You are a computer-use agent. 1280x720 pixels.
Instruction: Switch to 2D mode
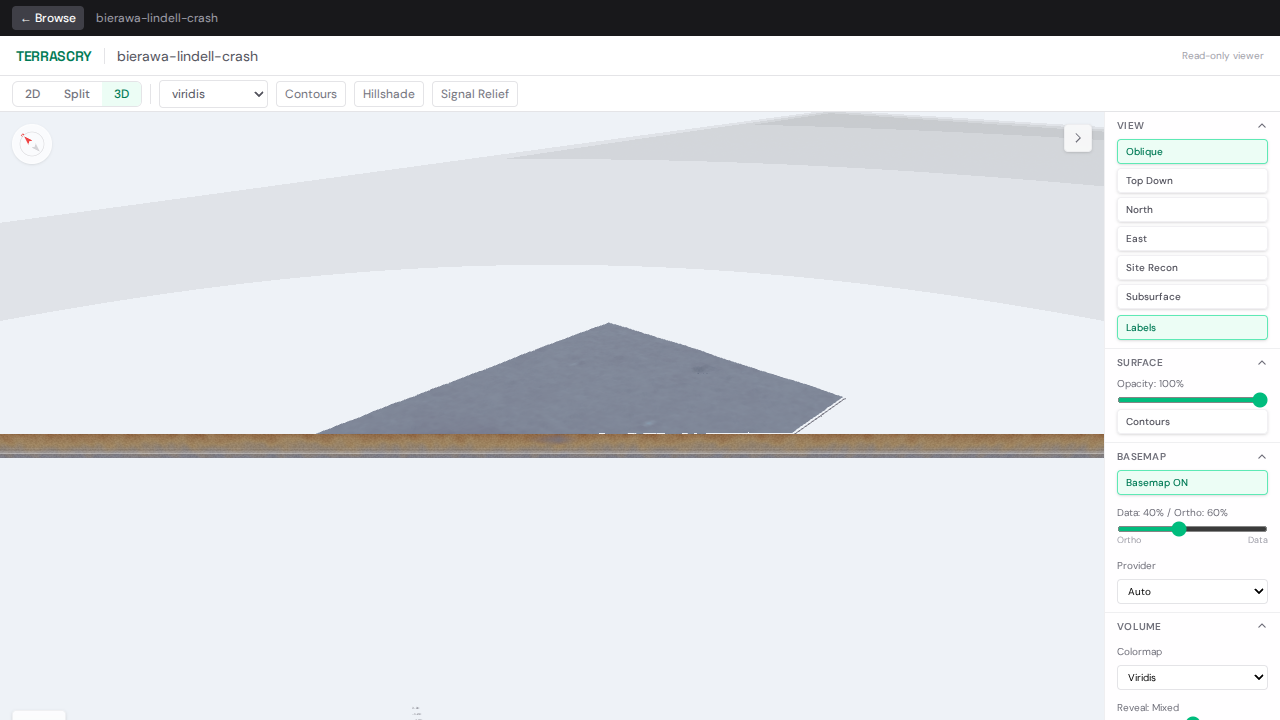click(33, 93)
